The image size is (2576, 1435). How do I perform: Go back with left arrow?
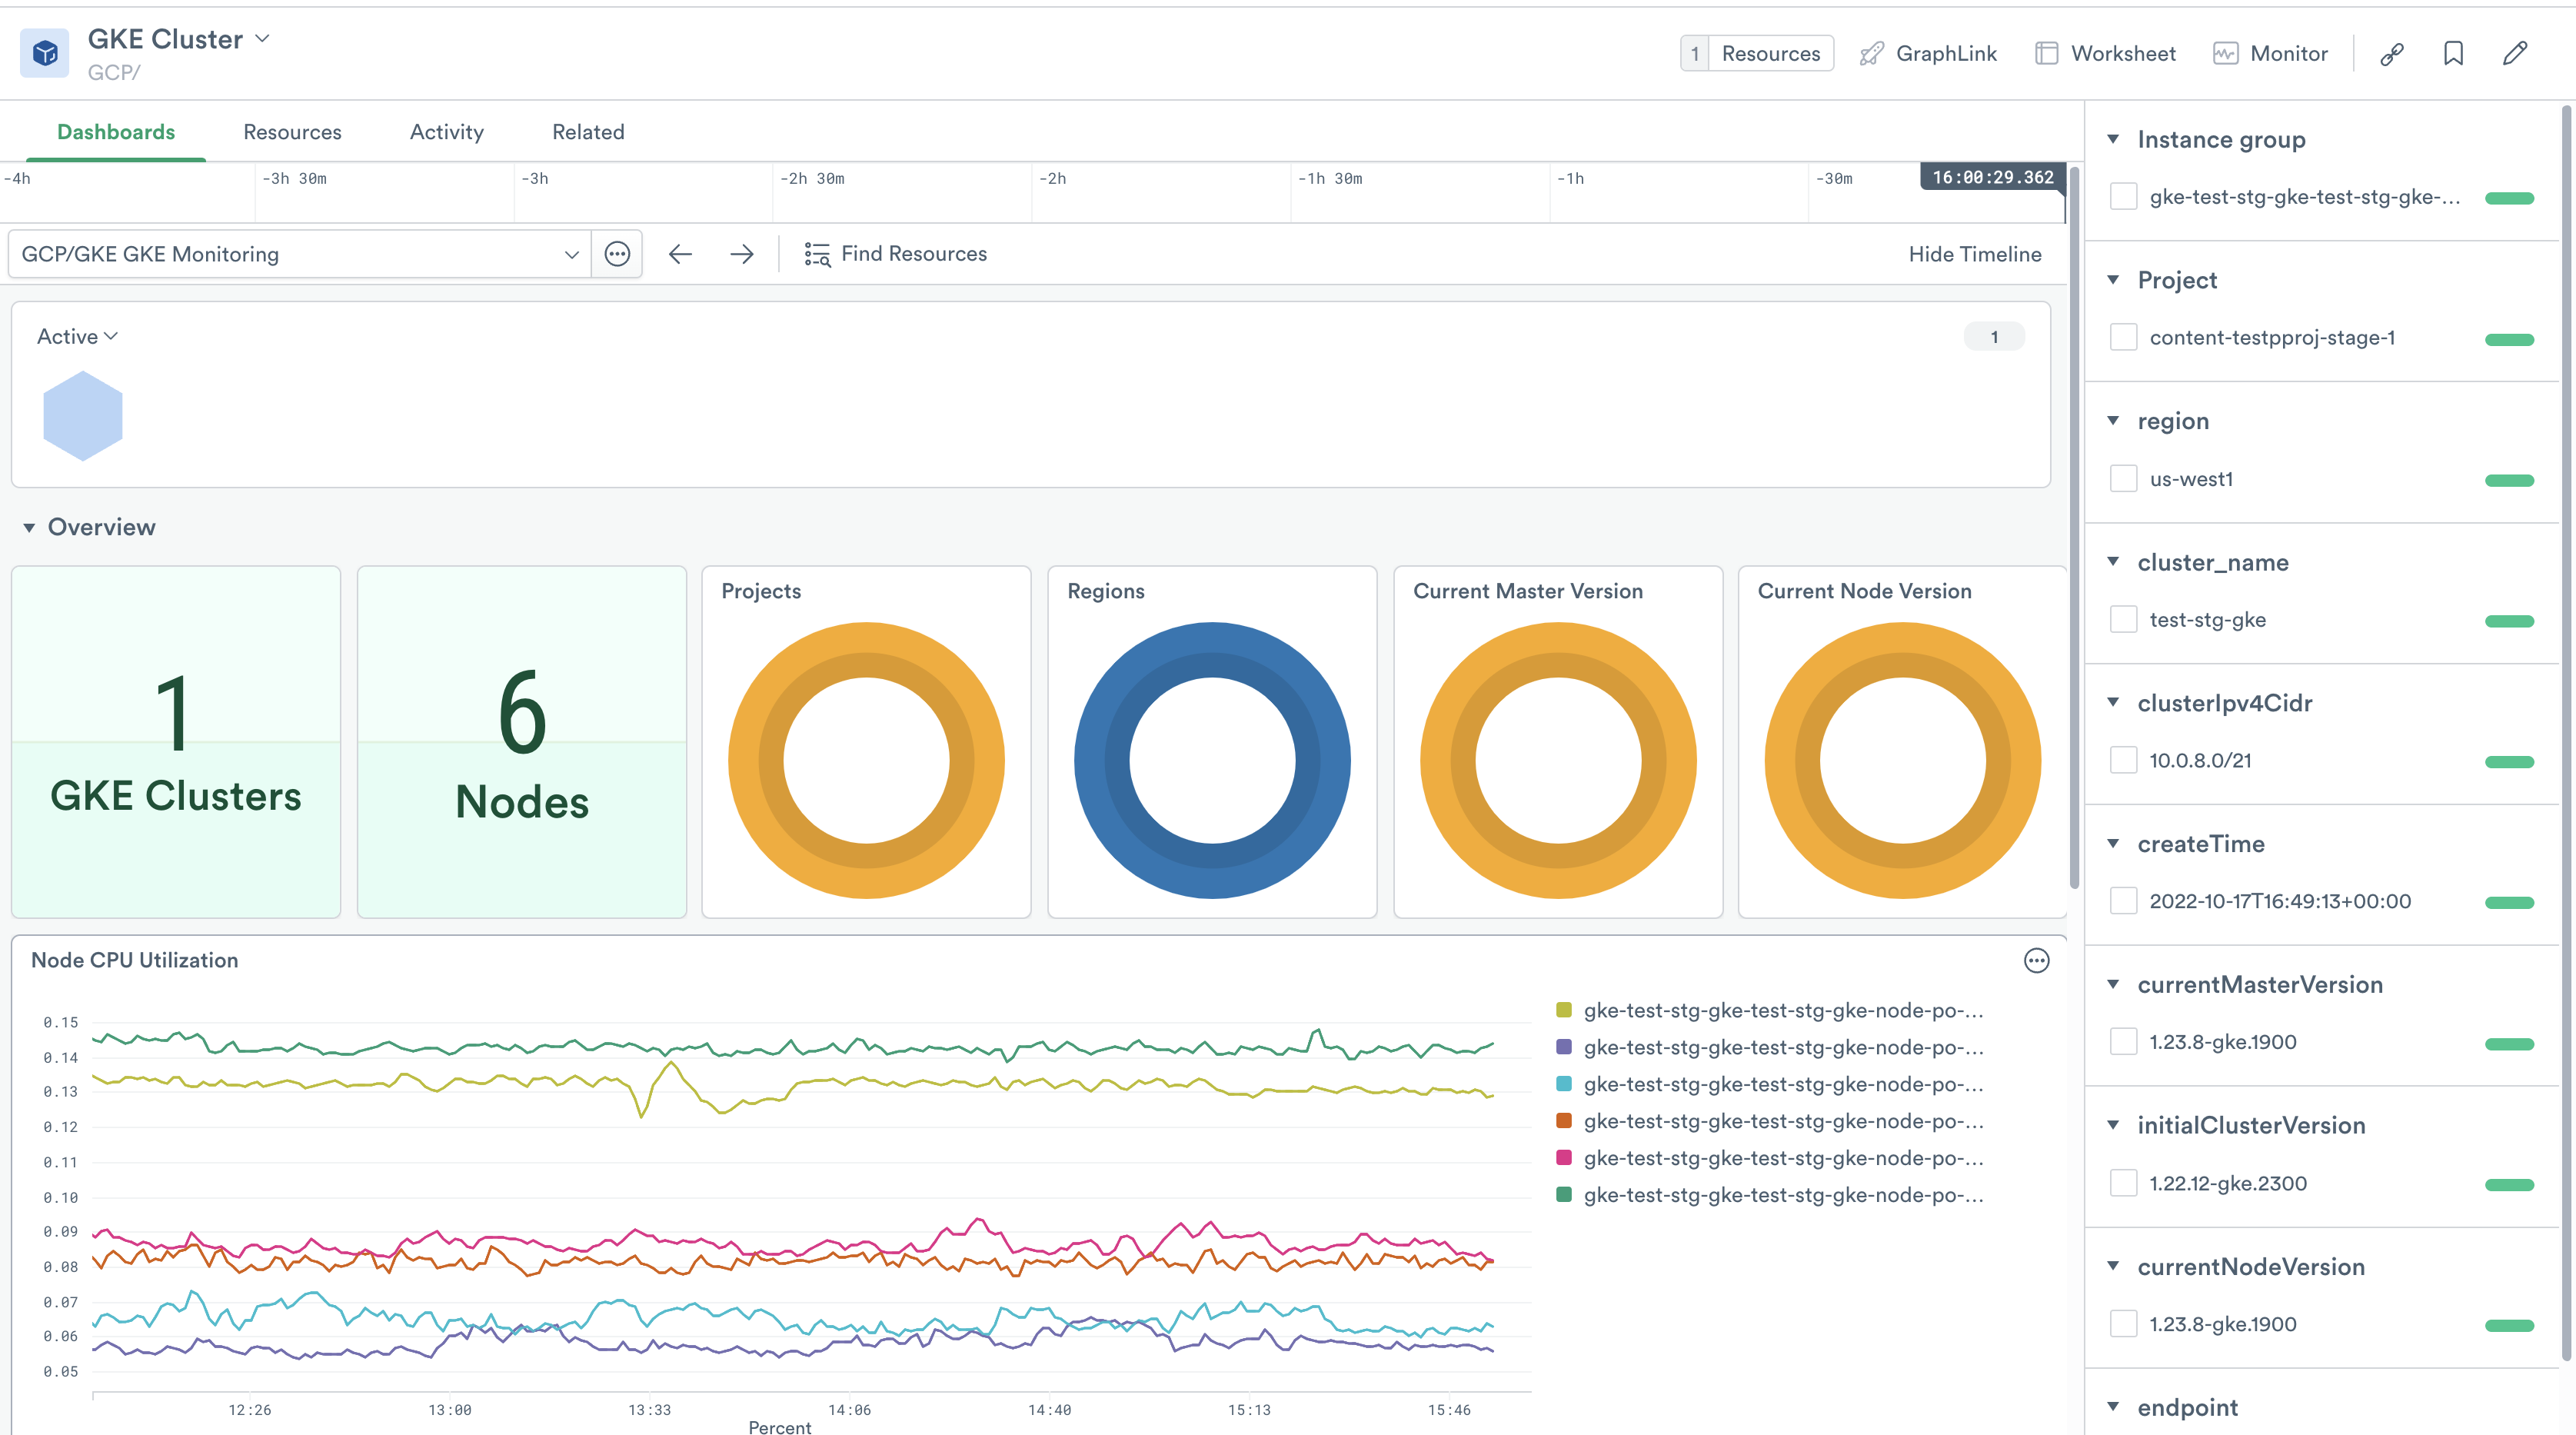click(680, 254)
